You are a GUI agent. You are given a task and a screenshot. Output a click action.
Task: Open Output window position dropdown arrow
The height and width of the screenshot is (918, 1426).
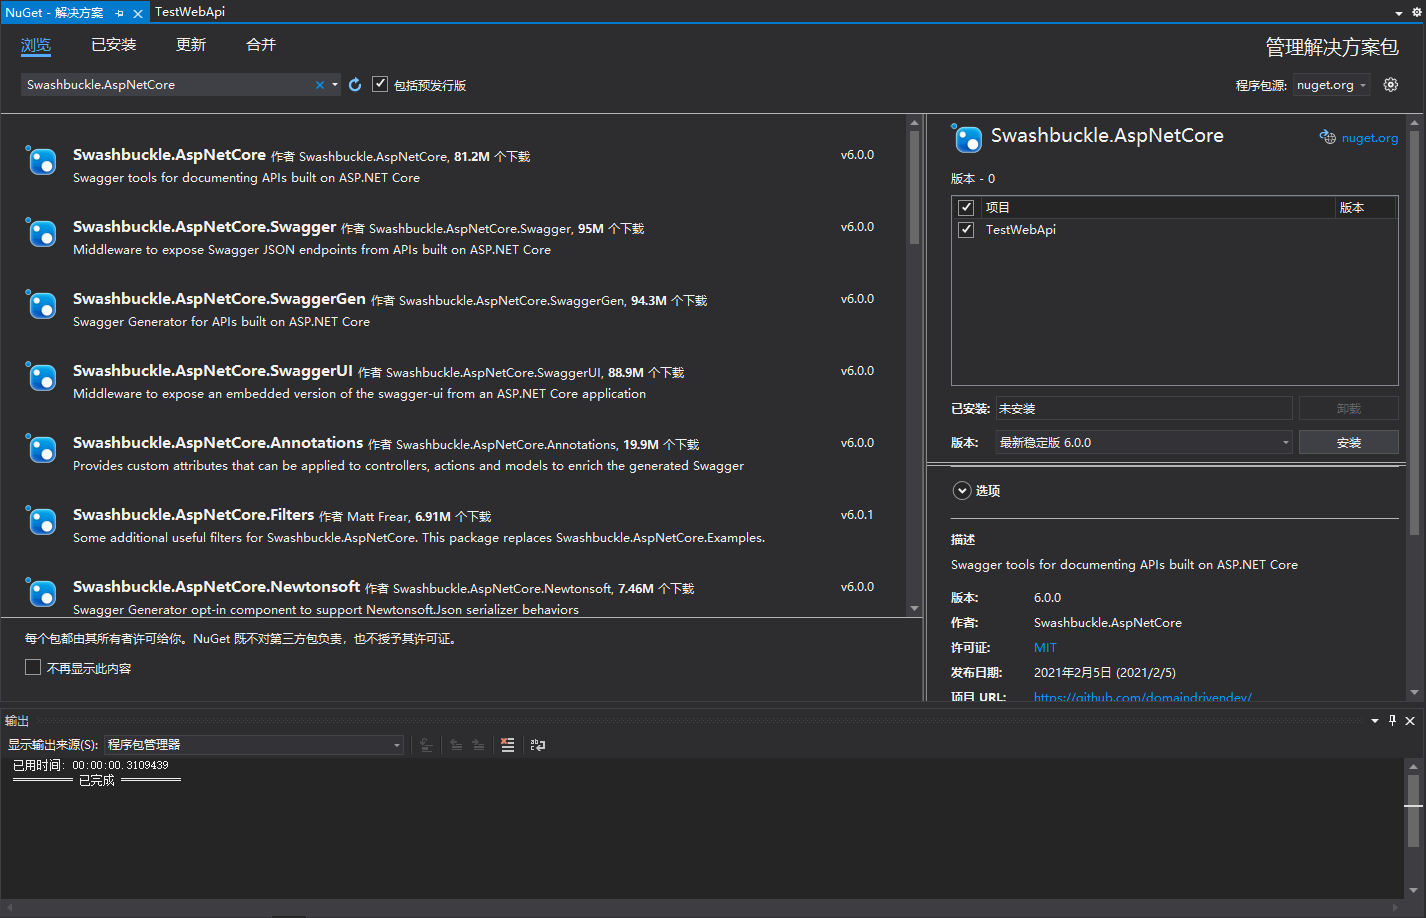click(x=1374, y=720)
